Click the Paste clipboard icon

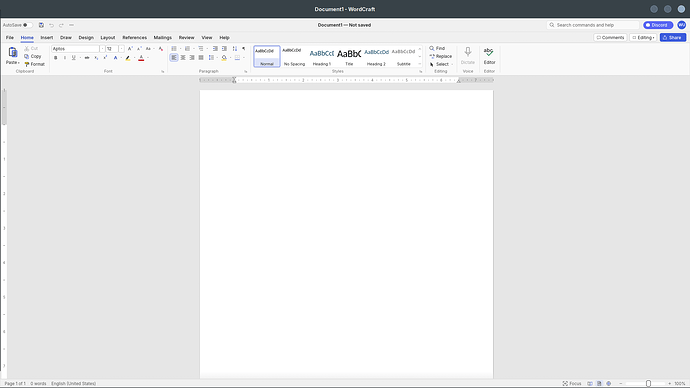click(x=13, y=53)
